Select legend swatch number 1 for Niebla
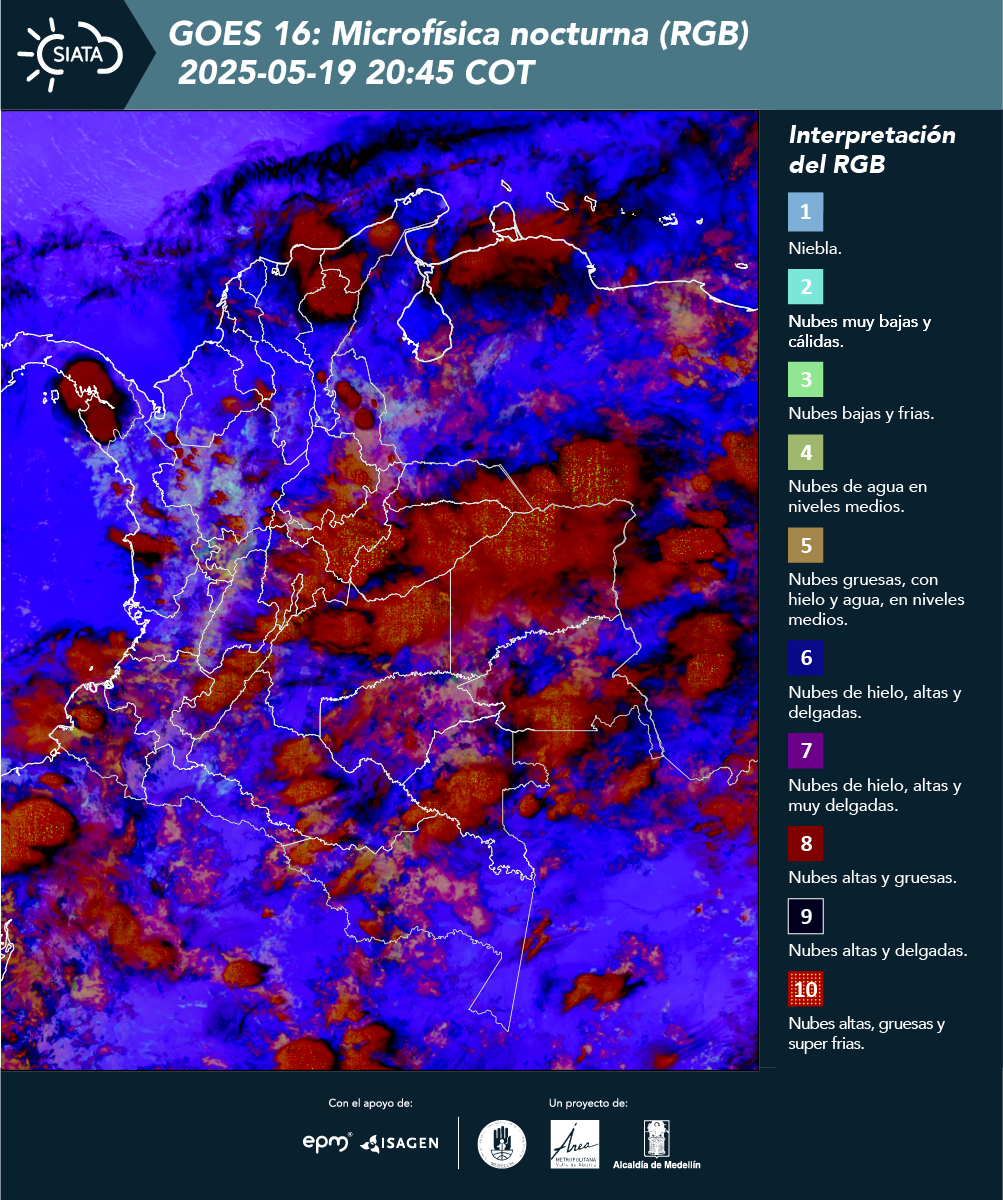Viewport: 1003px width, 1200px height. (x=805, y=212)
